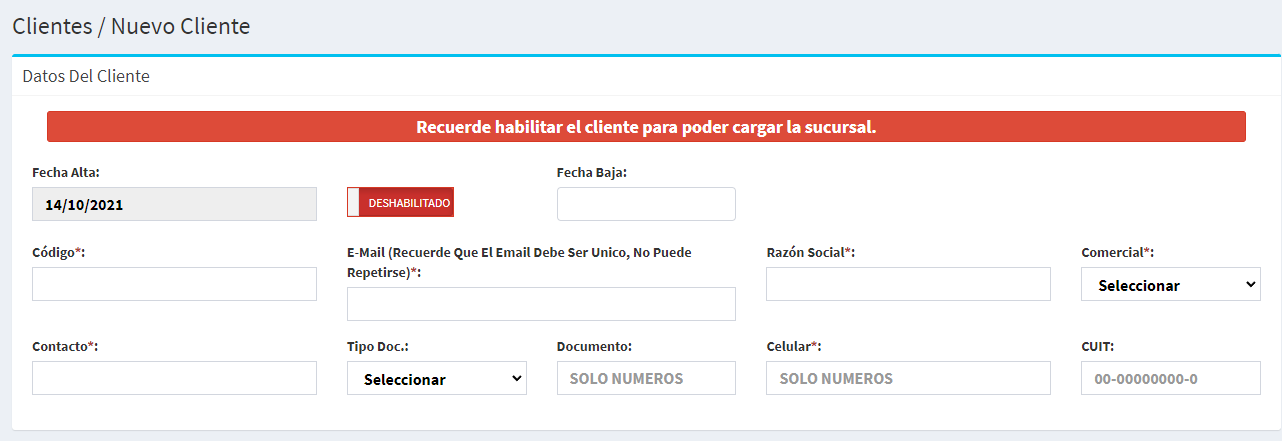Click the Fecha Baja date field

pyautogui.click(x=646, y=204)
